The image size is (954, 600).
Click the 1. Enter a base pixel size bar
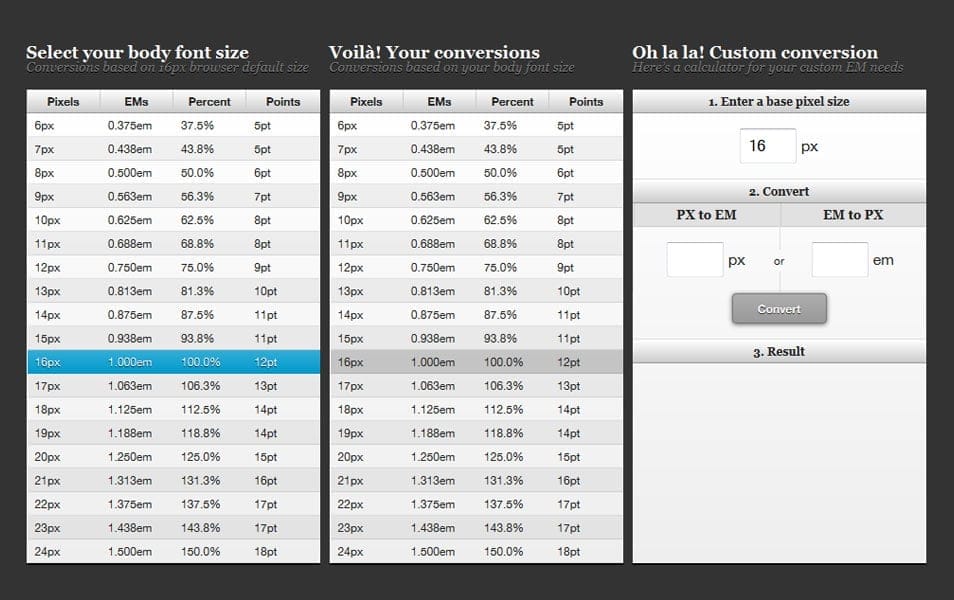(x=778, y=101)
